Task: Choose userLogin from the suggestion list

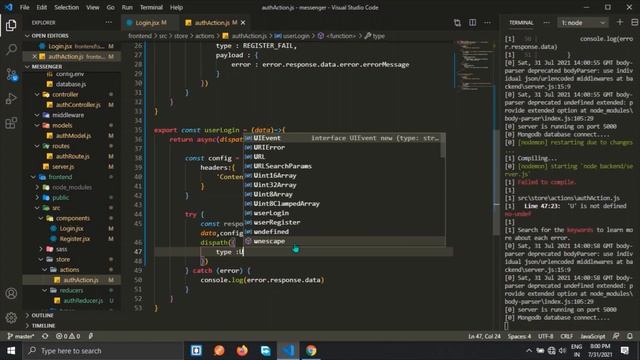Action: 344,213
